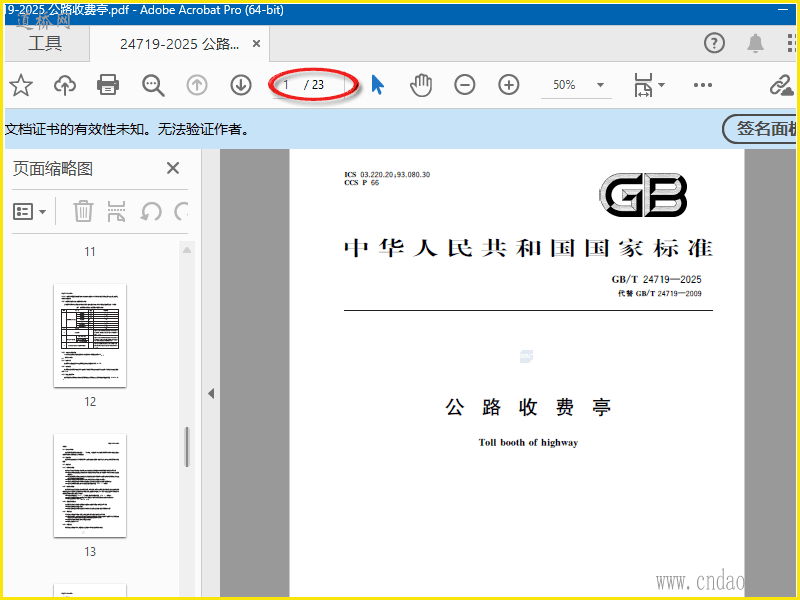Go to next page arrow
800x600 pixels.
(241, 85)
